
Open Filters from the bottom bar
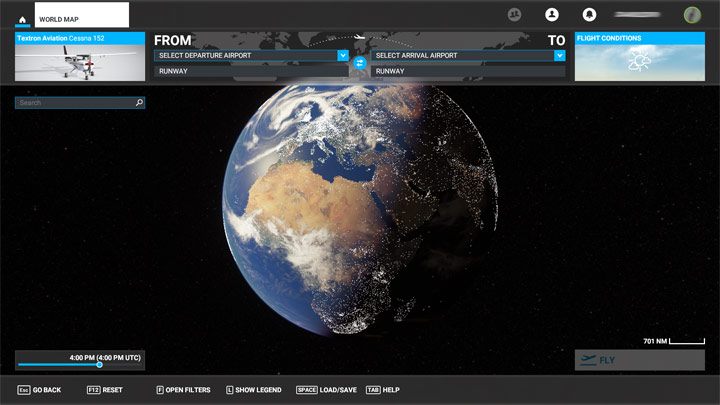point(183,390)
